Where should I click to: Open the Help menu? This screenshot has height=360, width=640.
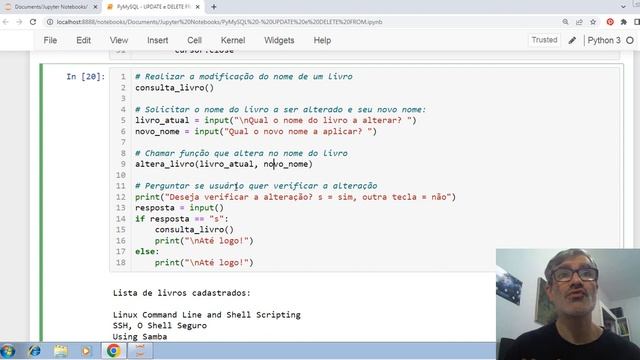[x=322, y=40]
